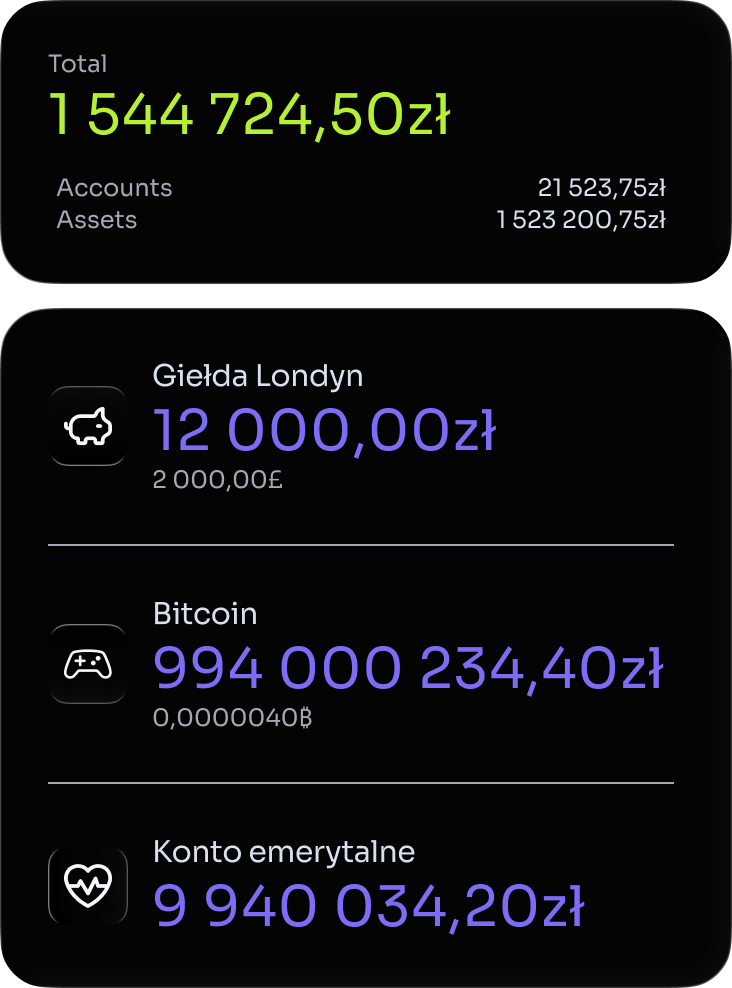Click the piggy bank icon
This screenshot has width=732, height=988.
pyautogui.click(x=88, y=427)
